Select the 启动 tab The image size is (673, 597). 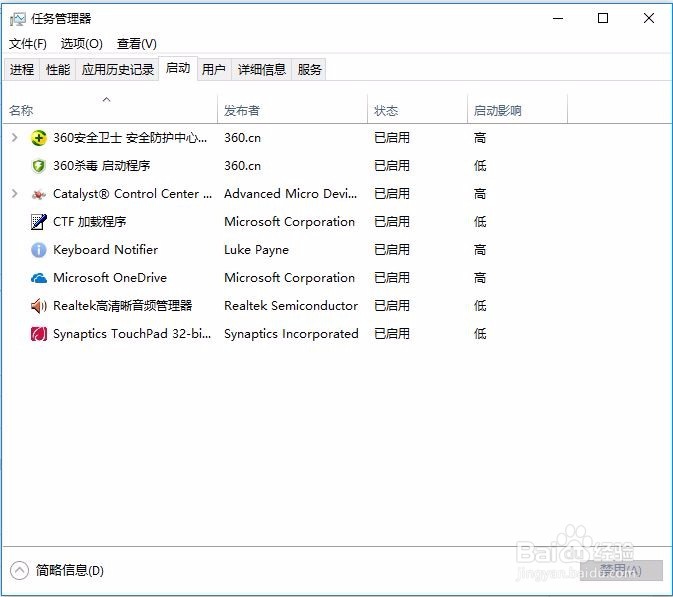(x=178, y=68)
